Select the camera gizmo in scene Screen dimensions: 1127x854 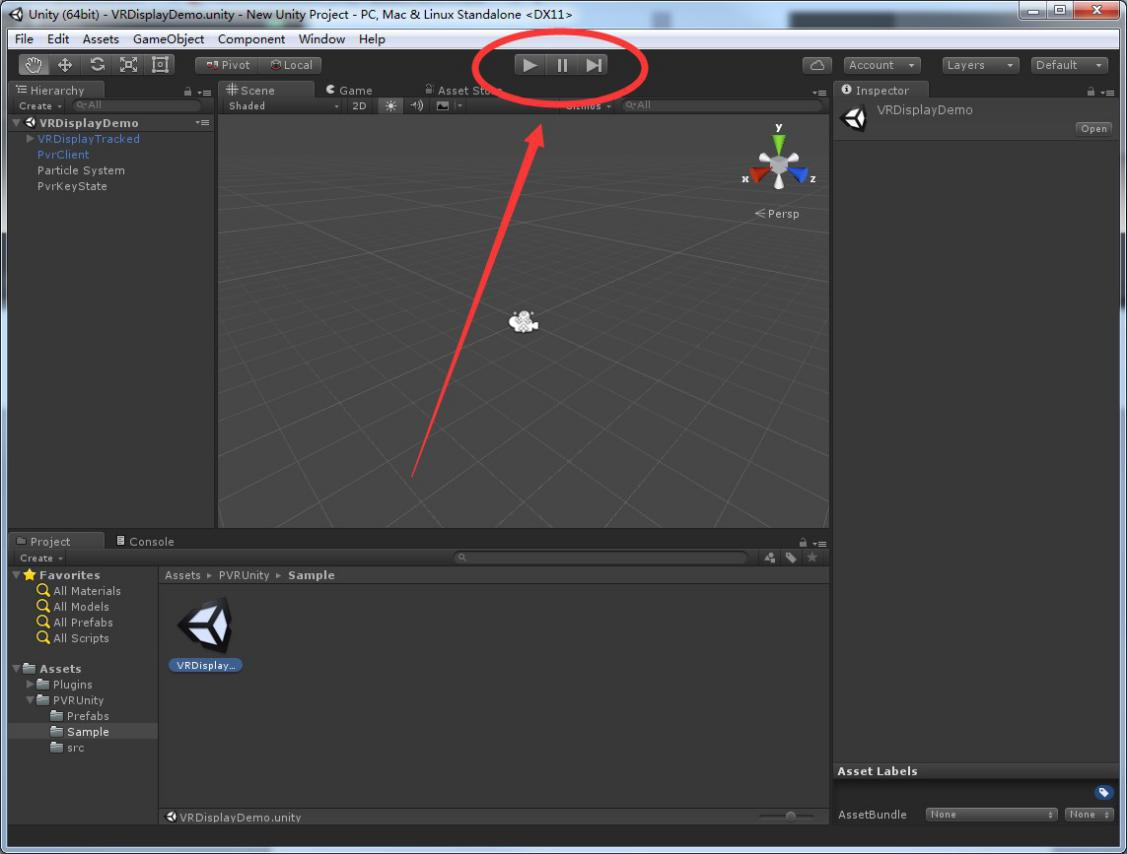click(x=523, y=322)
